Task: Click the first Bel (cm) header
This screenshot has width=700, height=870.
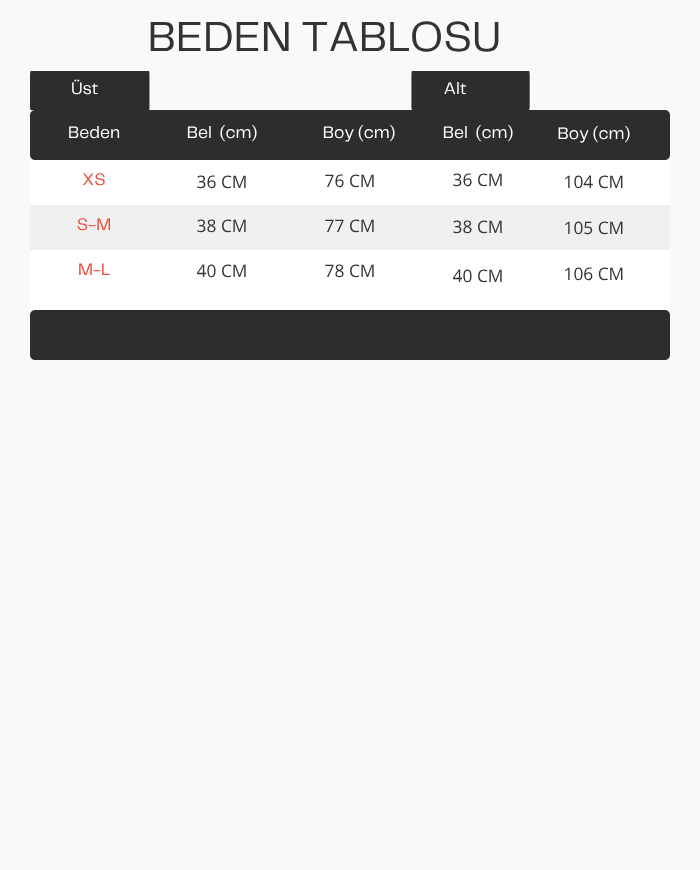Action: (222, 133)
